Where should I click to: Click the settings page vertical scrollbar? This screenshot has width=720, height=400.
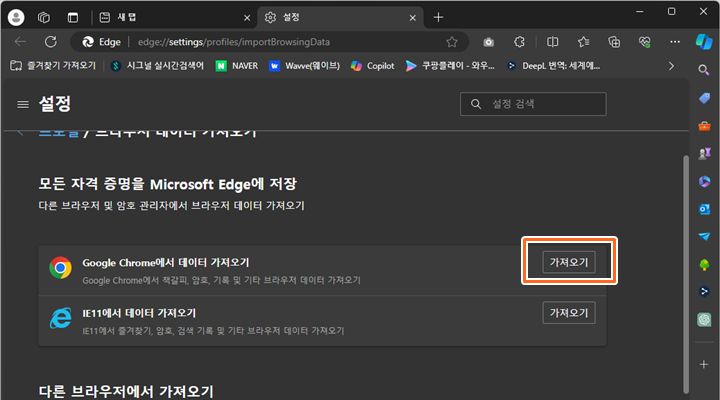click(x=686, y=274)
